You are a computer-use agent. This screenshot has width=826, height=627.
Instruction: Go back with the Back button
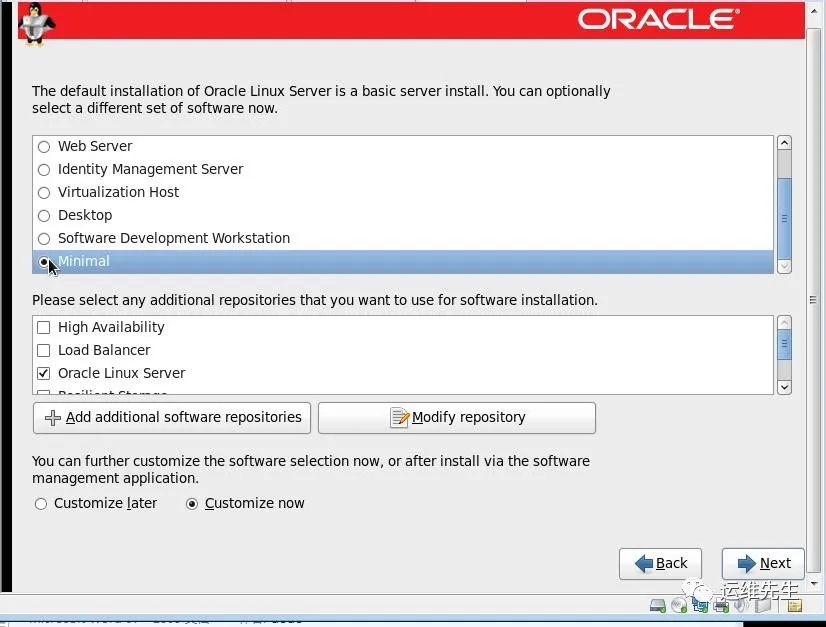point(661,564)
